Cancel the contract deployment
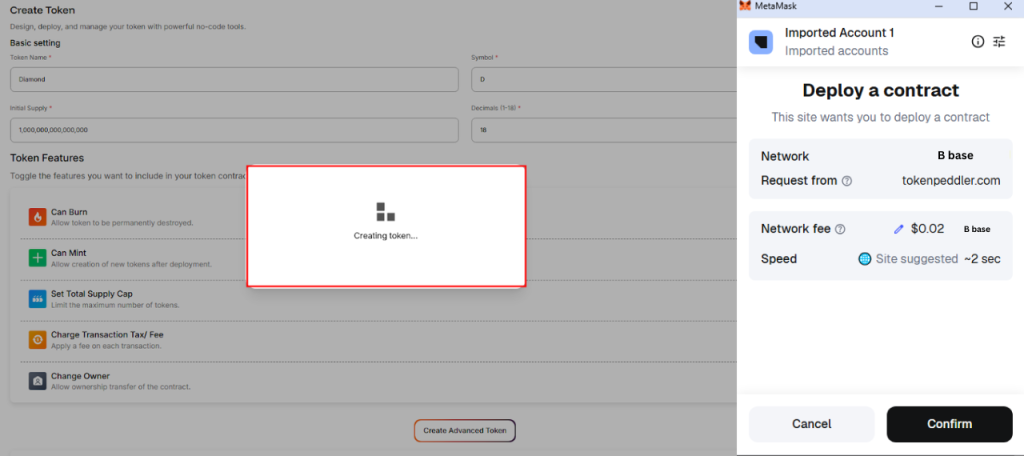 tap(811, 424)
